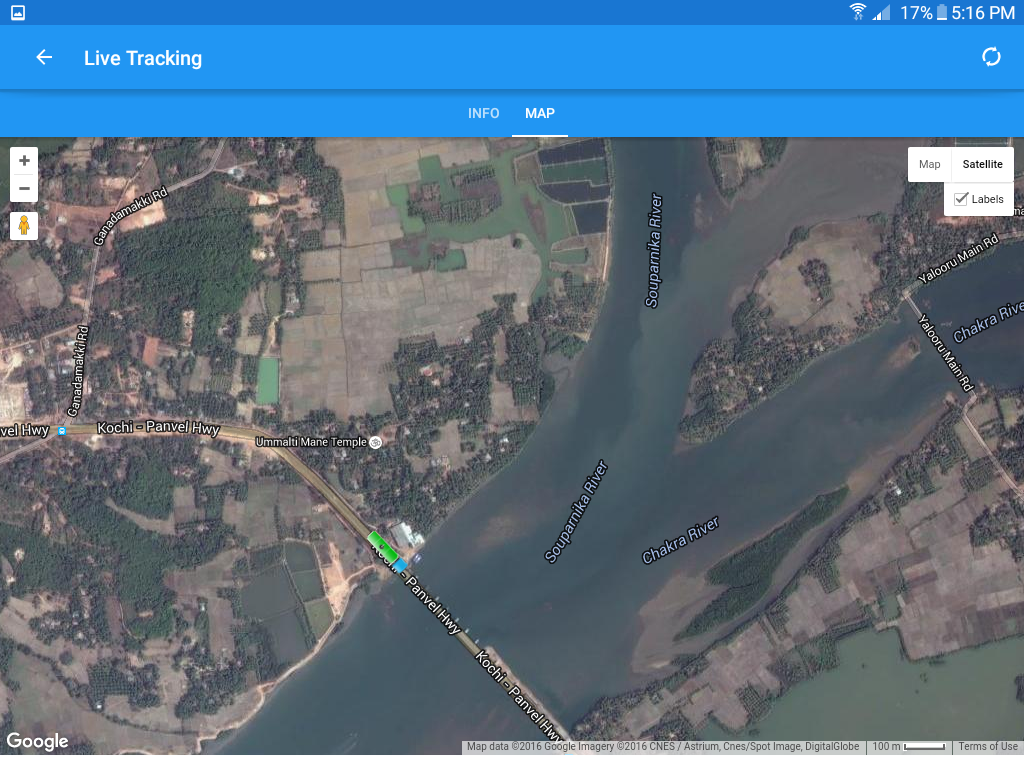This screenshot has height=768, width=1024.
Task: Select the Street View pegman icon
Action: 24,225
